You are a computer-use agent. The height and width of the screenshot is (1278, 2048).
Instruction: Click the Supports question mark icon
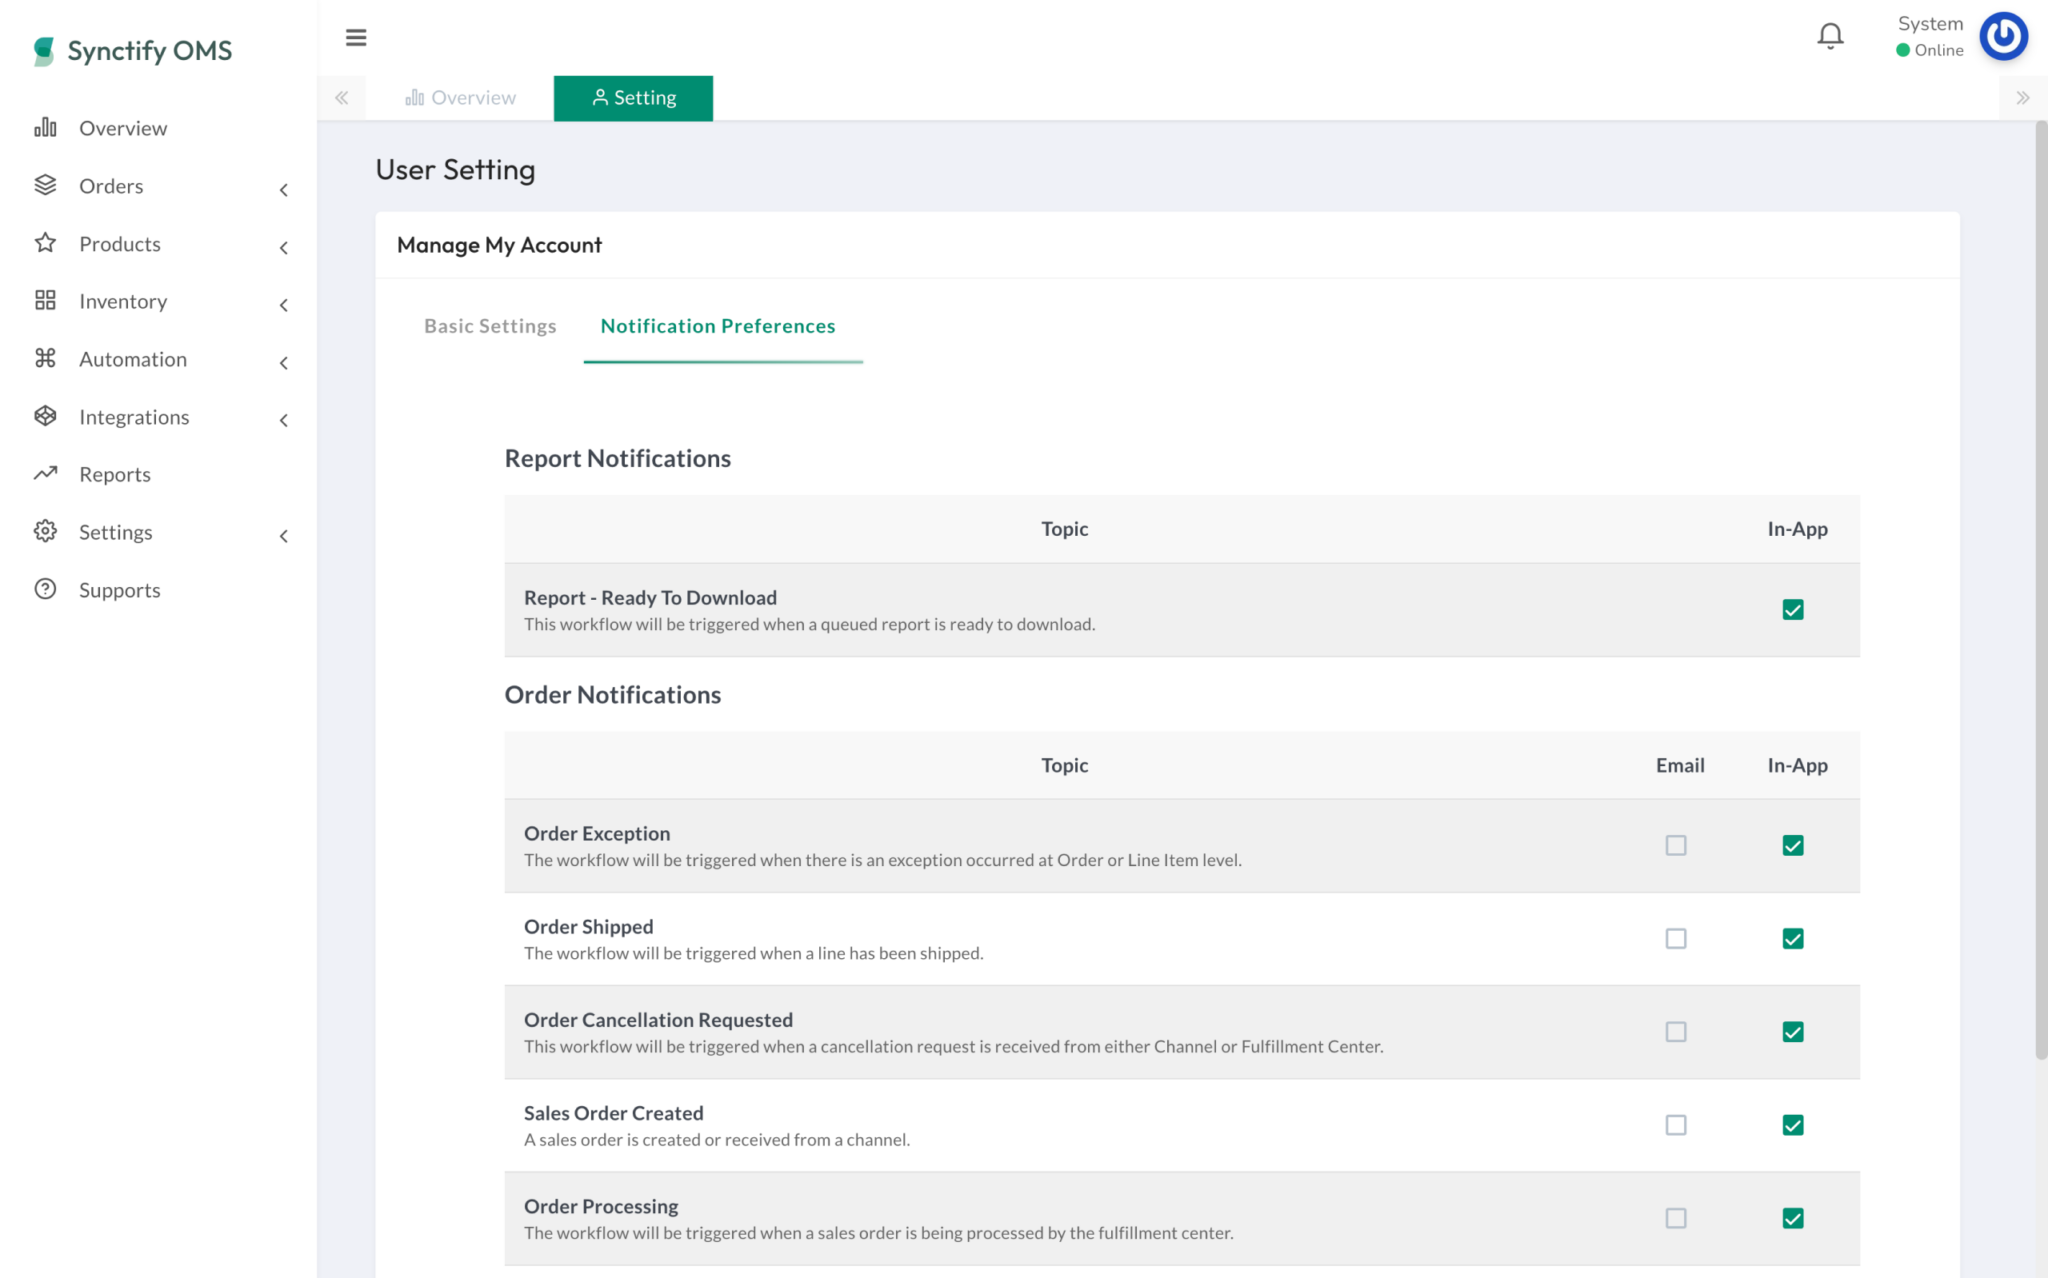45,589
